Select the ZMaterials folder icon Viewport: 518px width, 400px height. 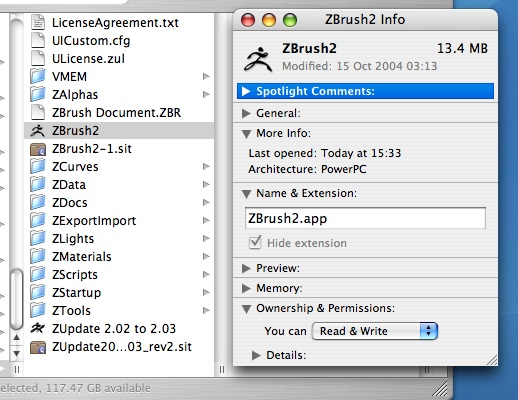(38, 256)
